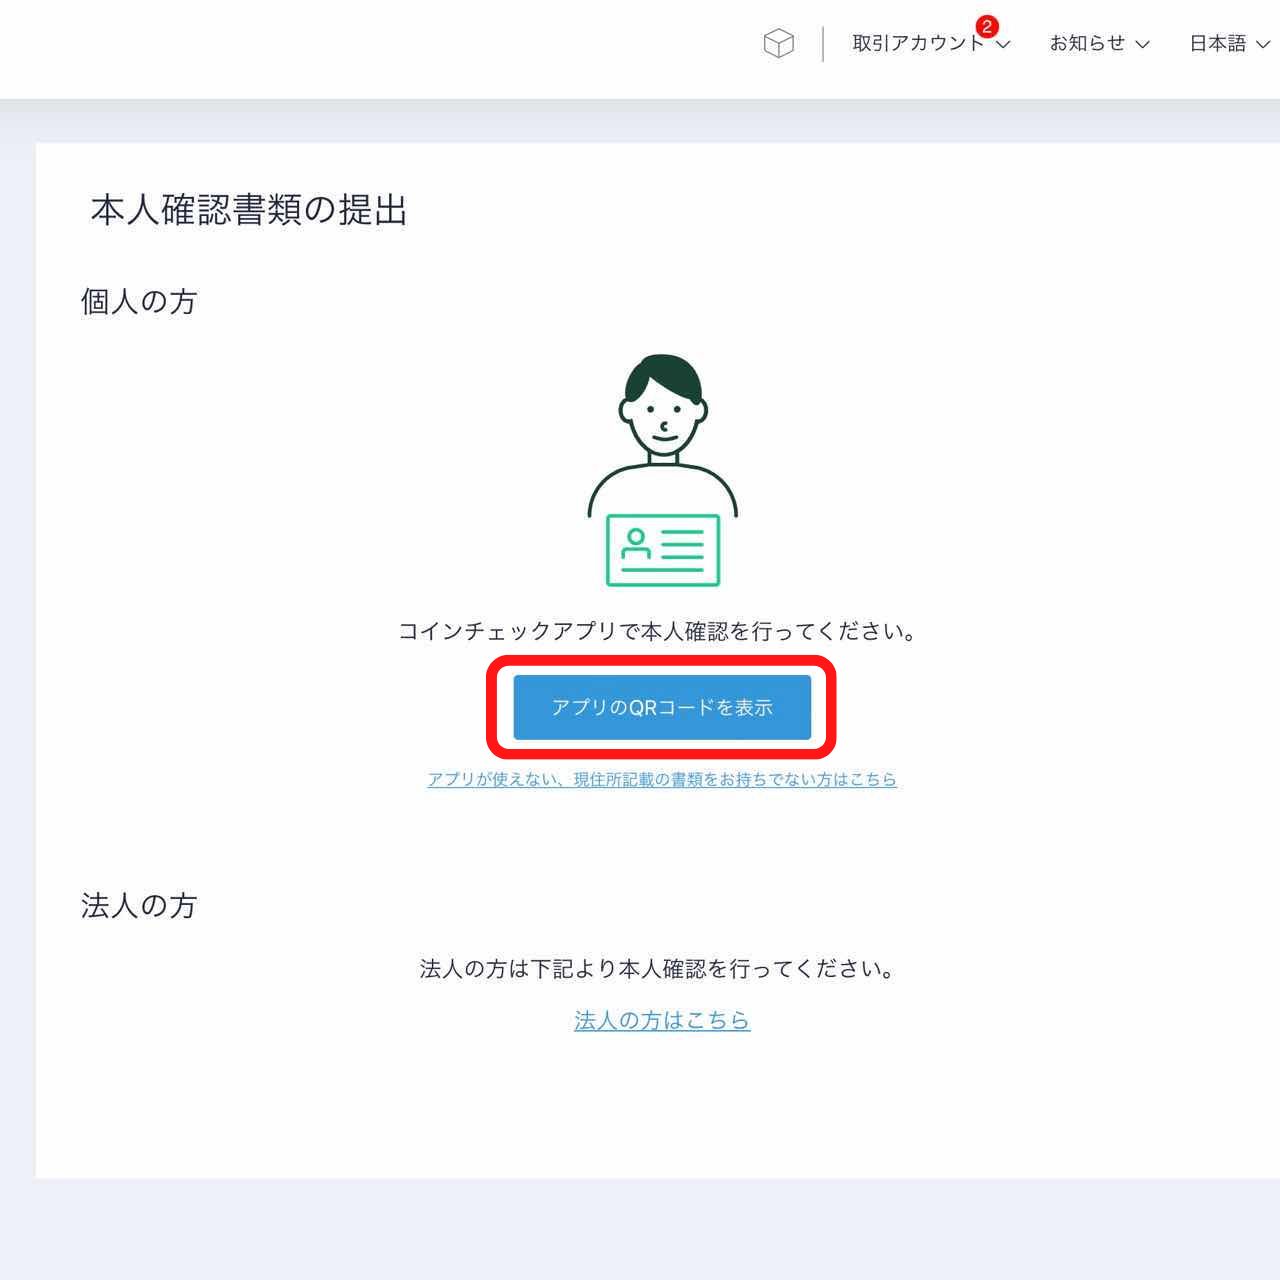Expand the お知らせ menu
This screenshot has height=1280, width=1280.
tap(1099, 43)
